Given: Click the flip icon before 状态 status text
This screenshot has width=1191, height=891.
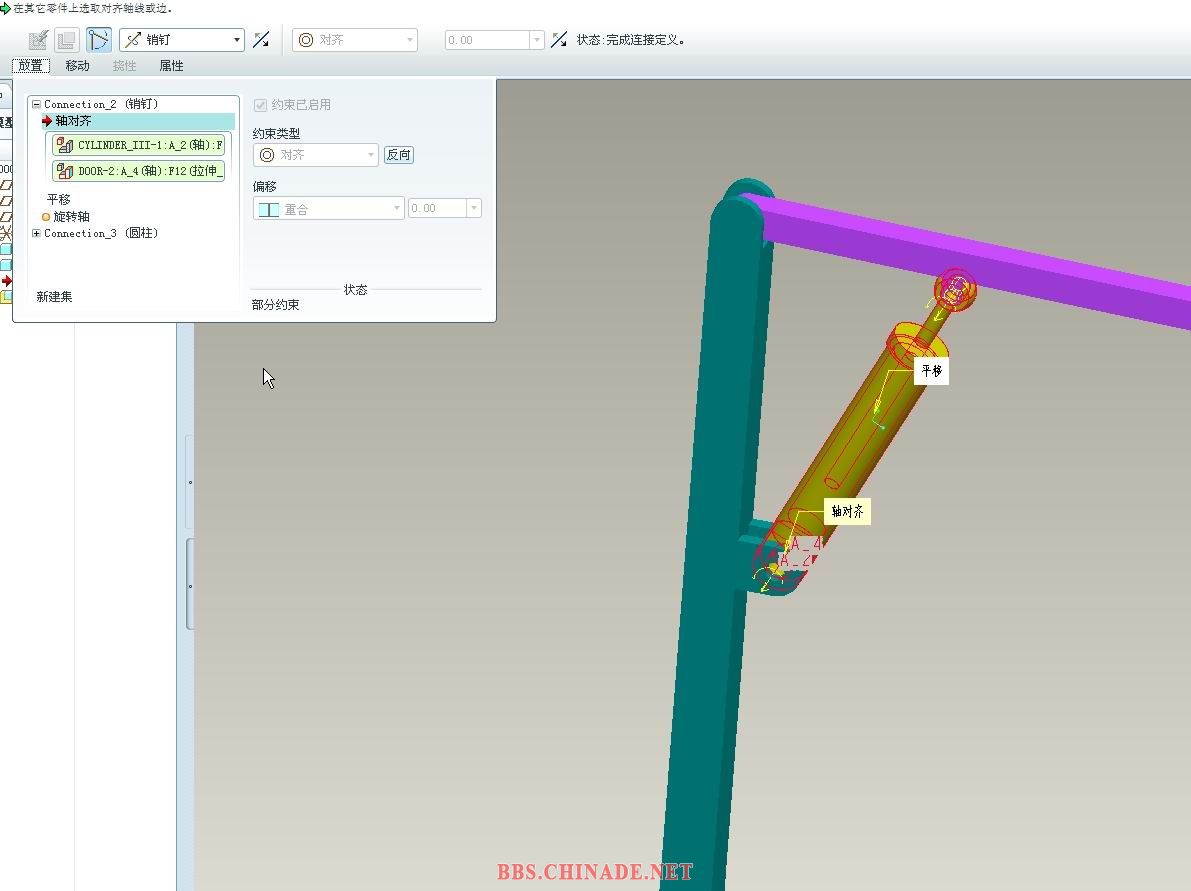Looking at the screenshot, I should pyautogui.click(x=559, y=40).
